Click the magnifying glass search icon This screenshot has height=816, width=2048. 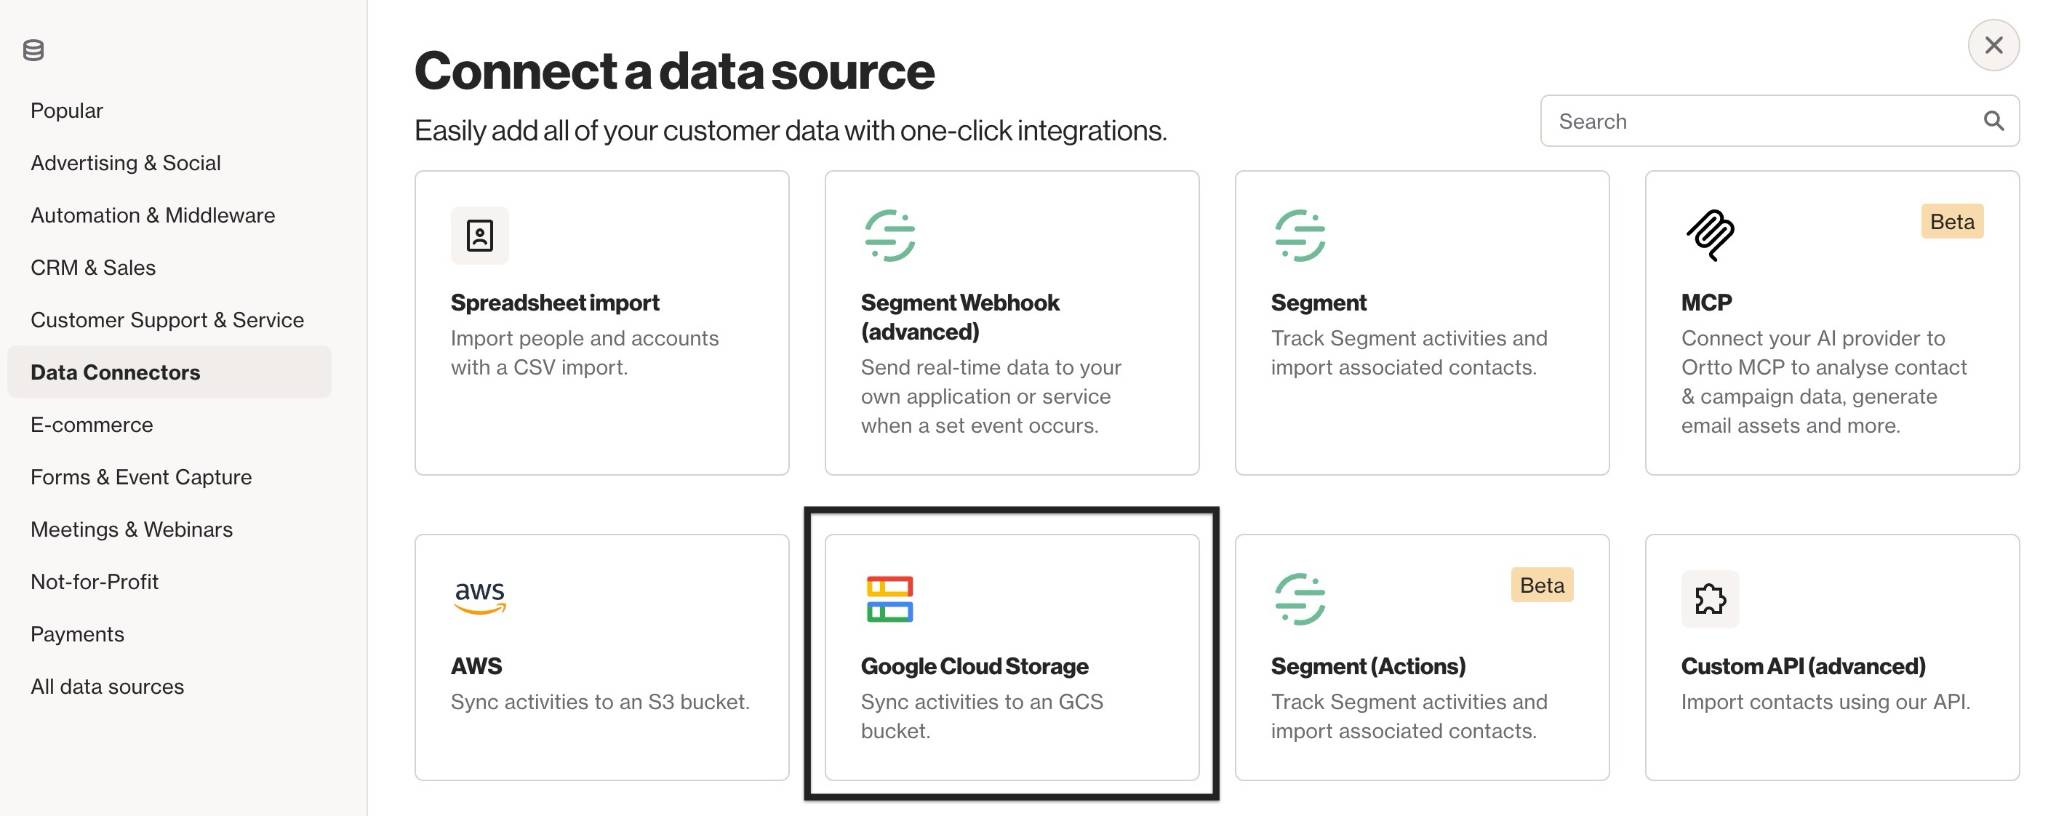(x=1993, y=121)
